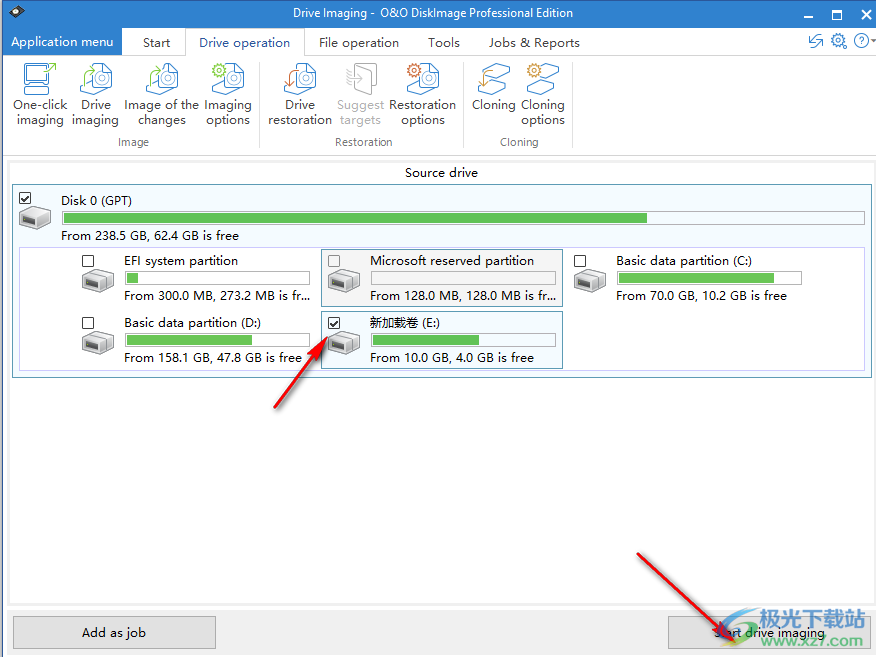The height and width of the screenshot is (657, 876).
Task: Click the Microsoft reserved partition usage bar
Action: (x=463, y=278)
